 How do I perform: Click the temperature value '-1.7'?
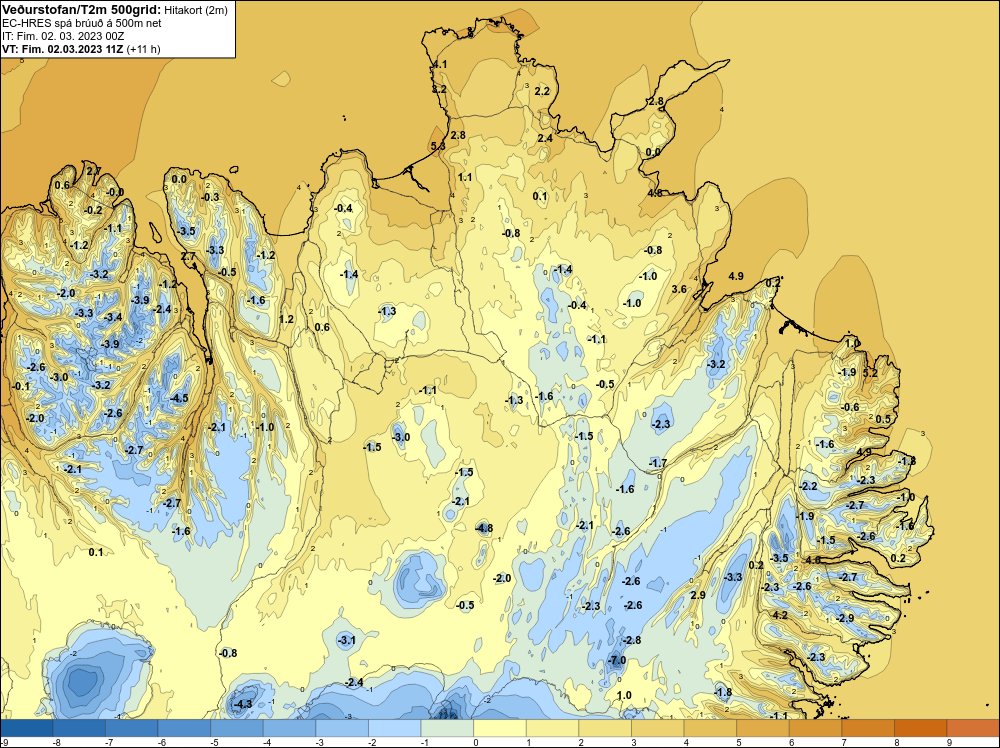coord(658,462)
